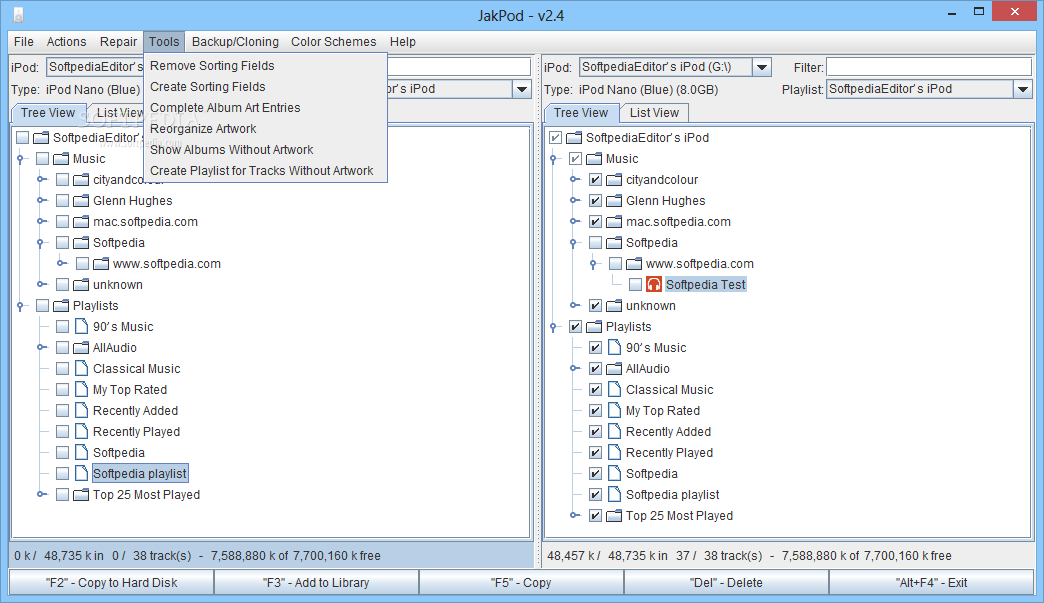The width and height of the screenshot is (1044, 603).
Task: Select Reorganize Artwork menu entry
Action: point(265,129)
